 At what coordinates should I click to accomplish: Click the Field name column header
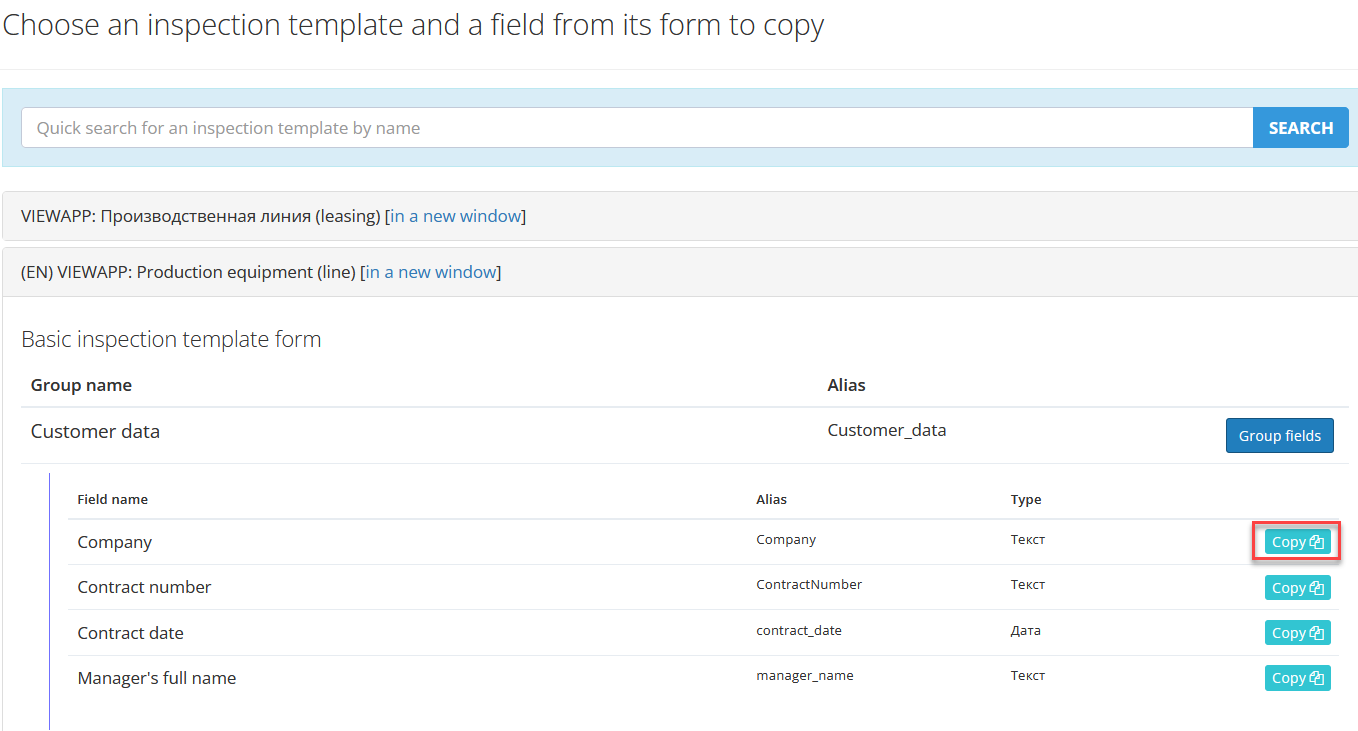coord(112,499)
